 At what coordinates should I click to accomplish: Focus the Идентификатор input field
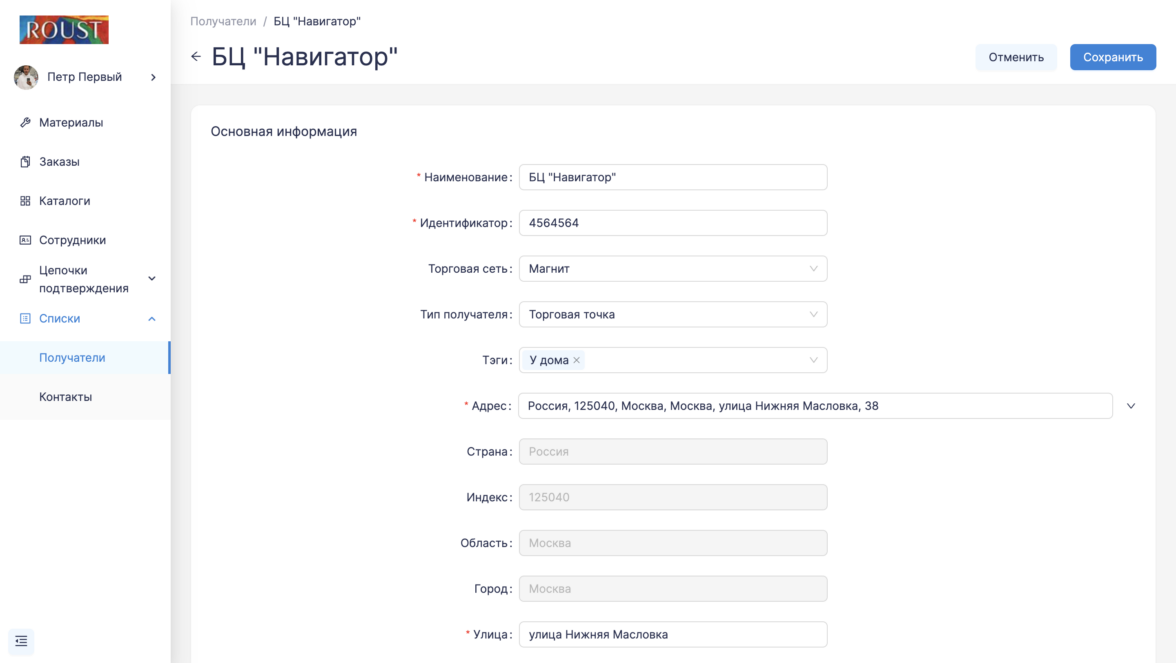pos(673,223)
